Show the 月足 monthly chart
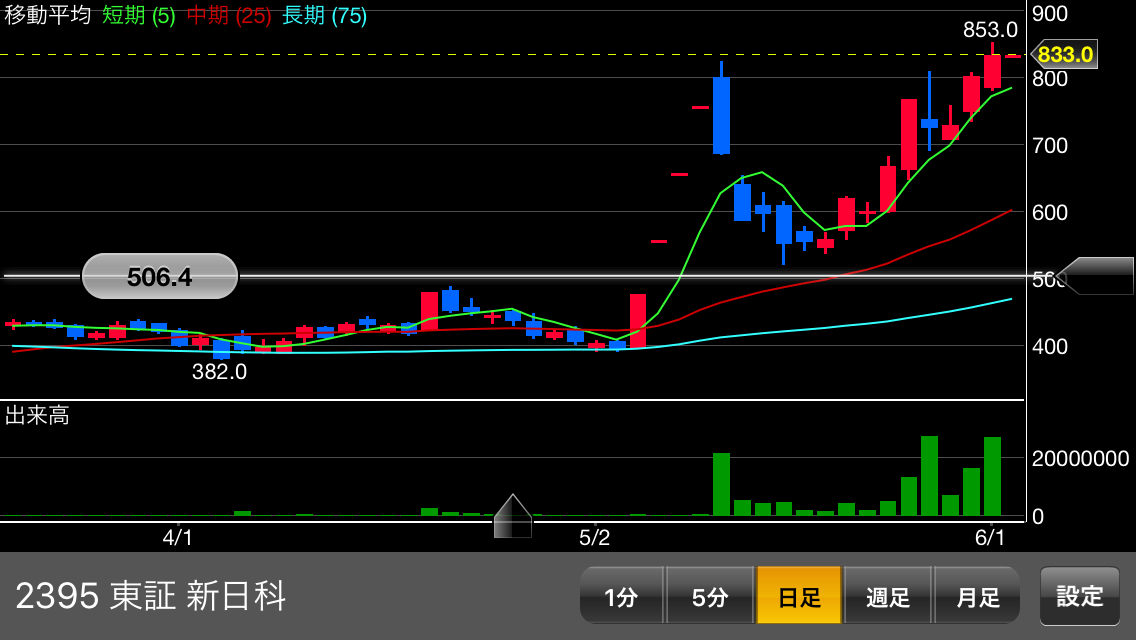Screen dimensions: 1136x640 [977, 596]
